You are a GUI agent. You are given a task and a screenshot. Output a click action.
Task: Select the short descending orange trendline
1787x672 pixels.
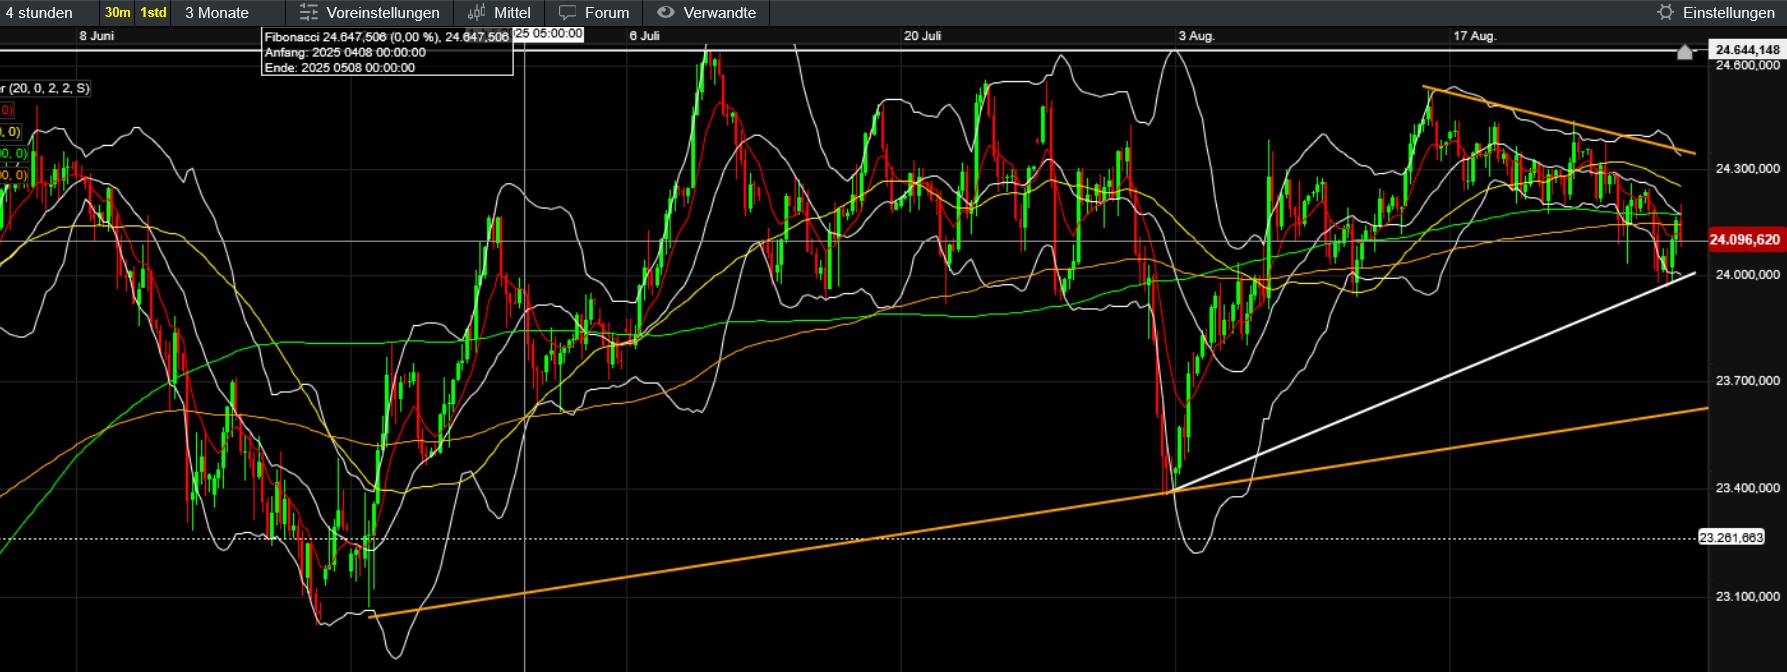click(1560, 121)
